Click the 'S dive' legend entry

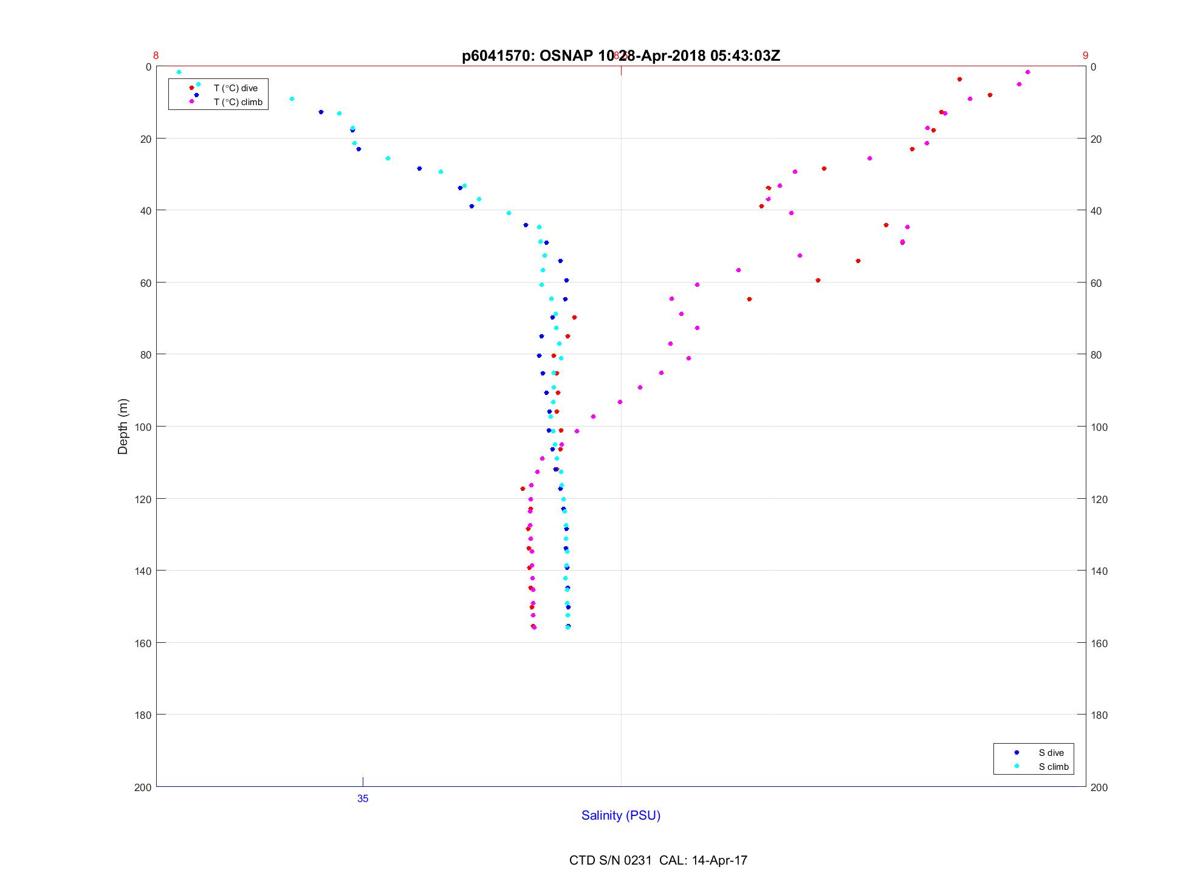[1051, 752]
